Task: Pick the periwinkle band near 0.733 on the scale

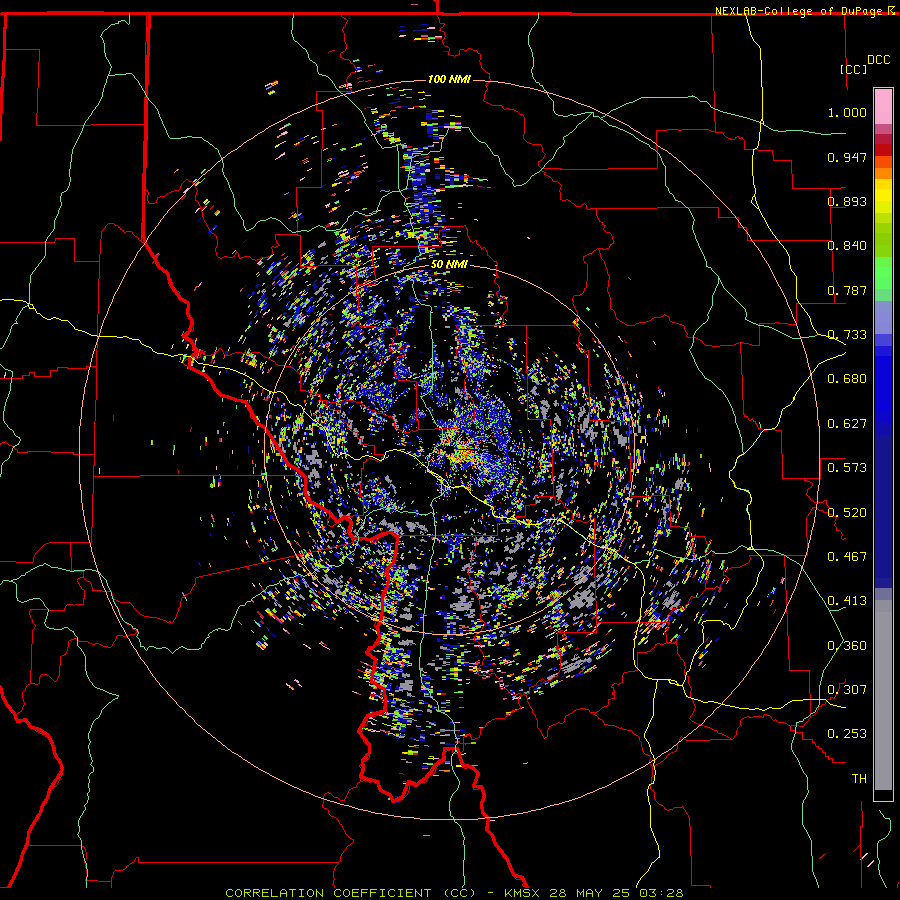Action: (x=883, y=317)
